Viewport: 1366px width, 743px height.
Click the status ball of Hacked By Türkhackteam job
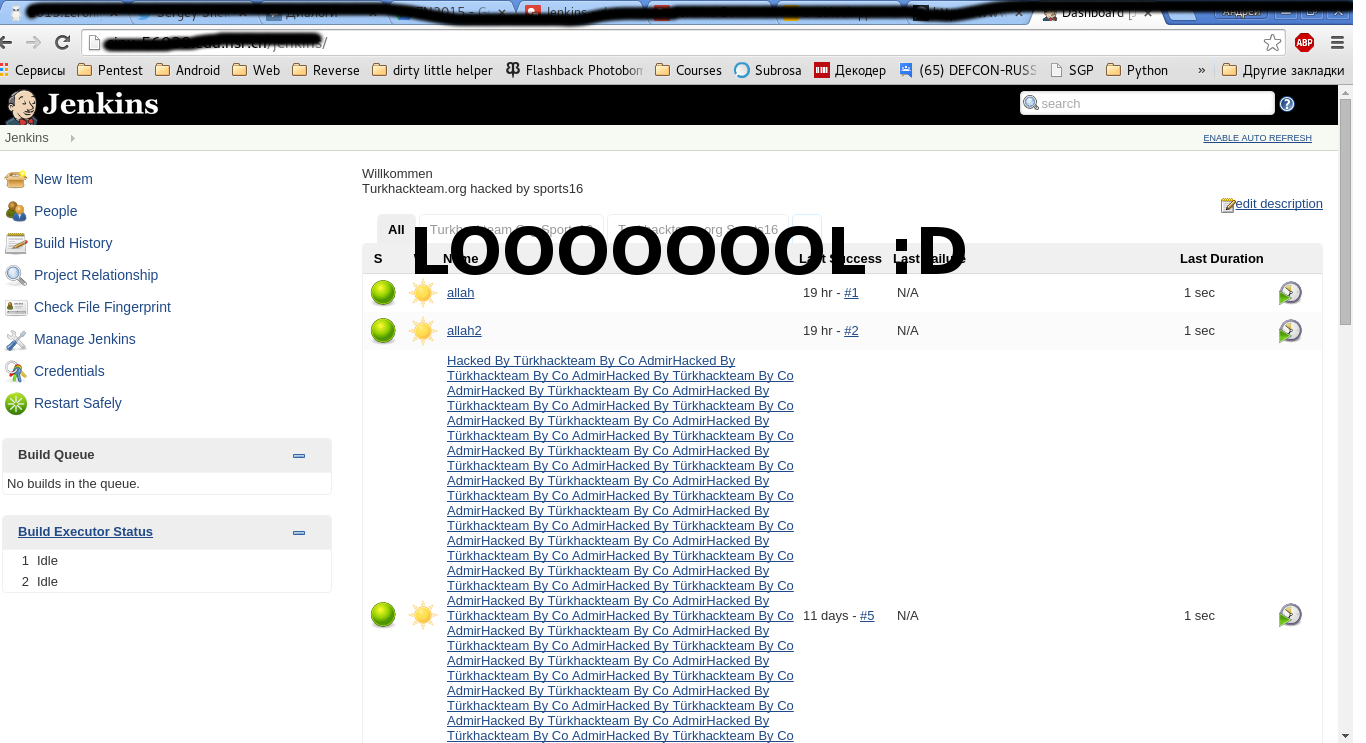click(383, 615)
